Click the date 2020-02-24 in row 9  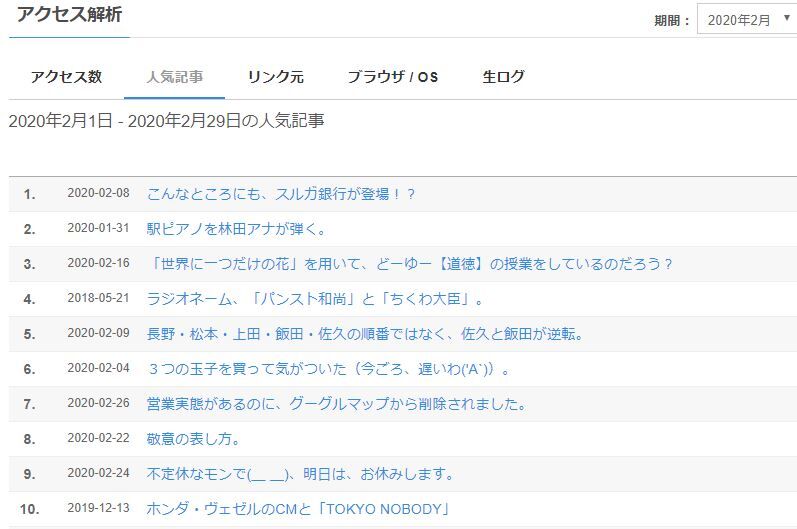click(99, 473)
